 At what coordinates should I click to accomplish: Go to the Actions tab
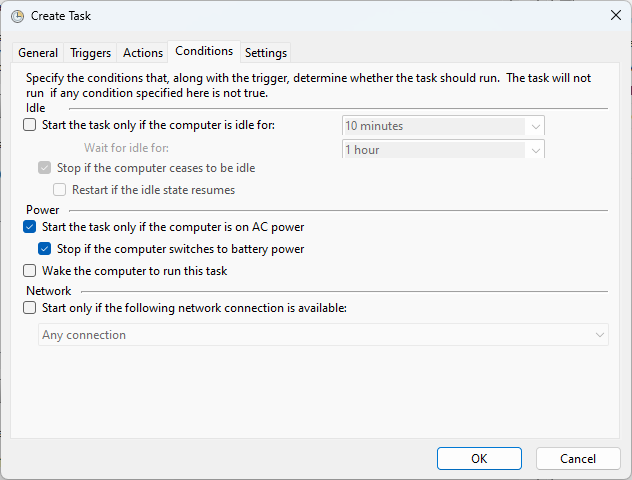[143, 53]
